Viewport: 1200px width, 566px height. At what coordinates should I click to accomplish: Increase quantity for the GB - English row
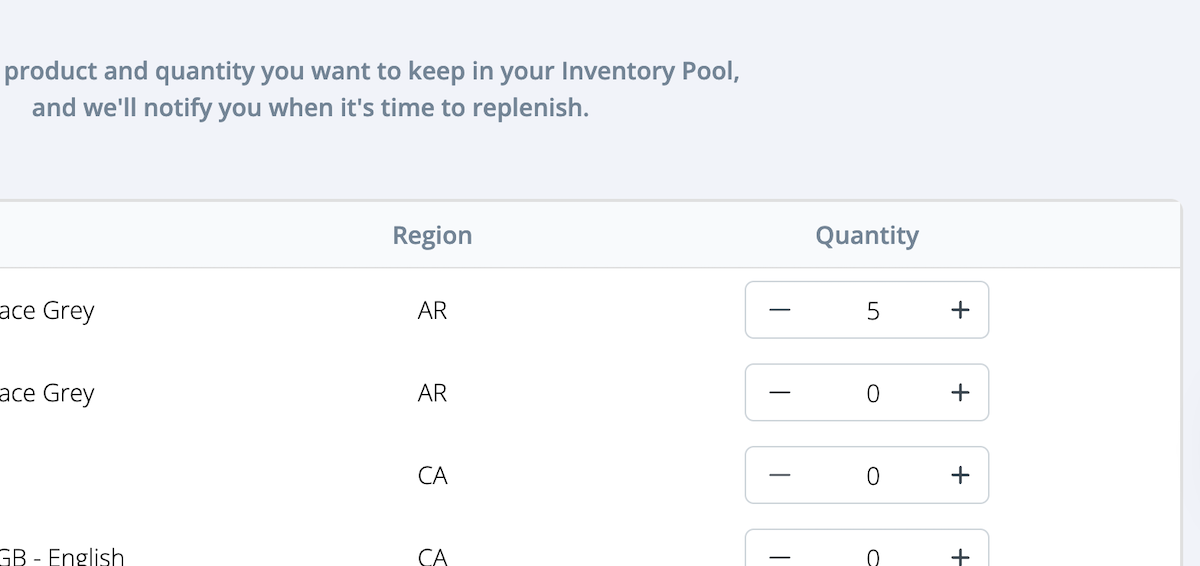[x=960, y=556]
